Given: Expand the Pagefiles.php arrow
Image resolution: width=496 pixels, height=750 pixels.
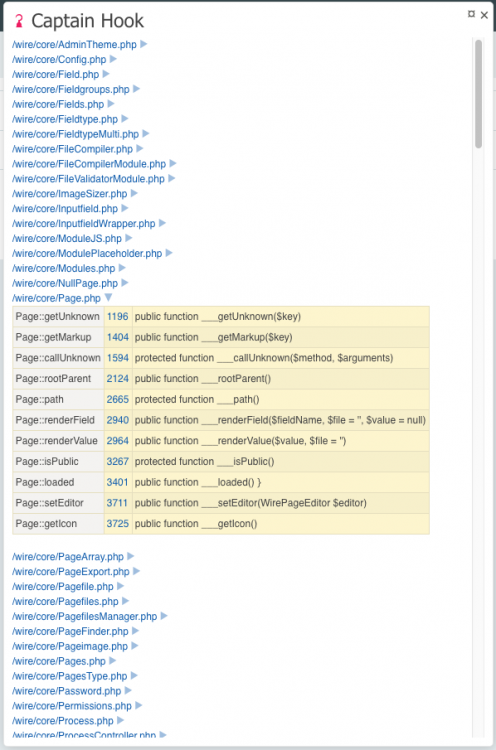Looking at the screenshot, I should [x=126, y=601].
